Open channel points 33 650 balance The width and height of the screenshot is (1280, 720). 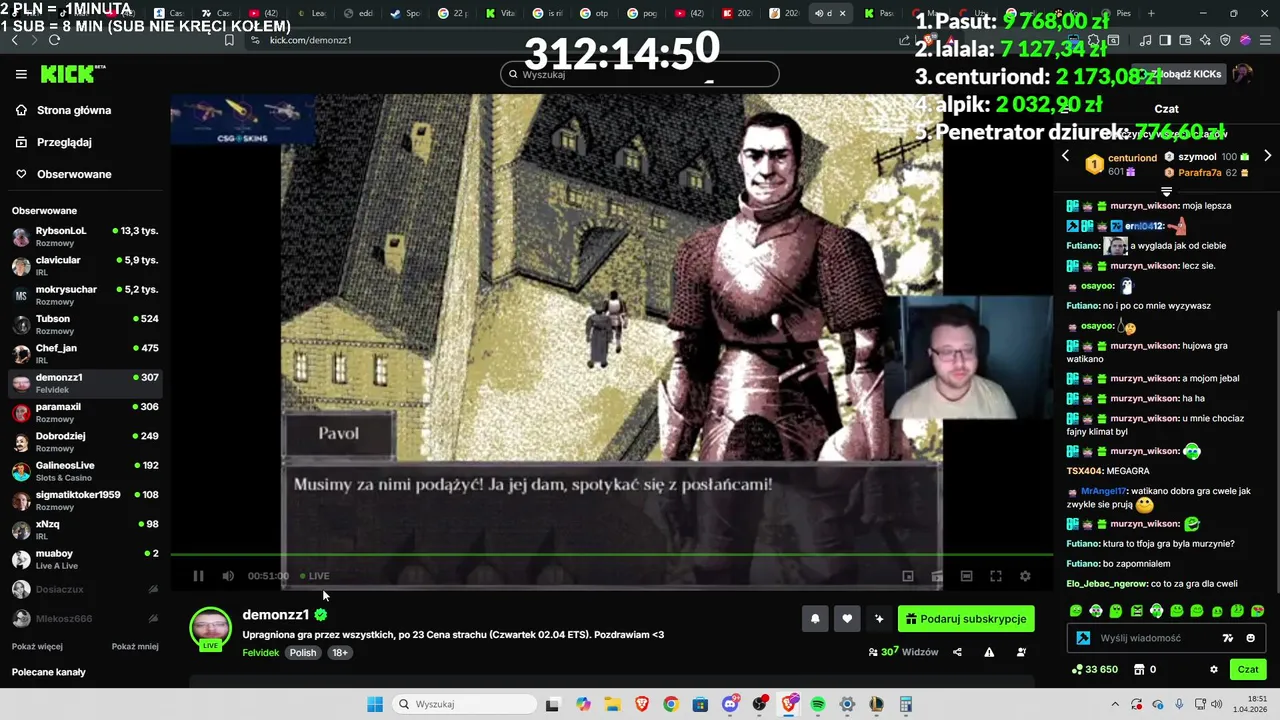pos(1094,670)
